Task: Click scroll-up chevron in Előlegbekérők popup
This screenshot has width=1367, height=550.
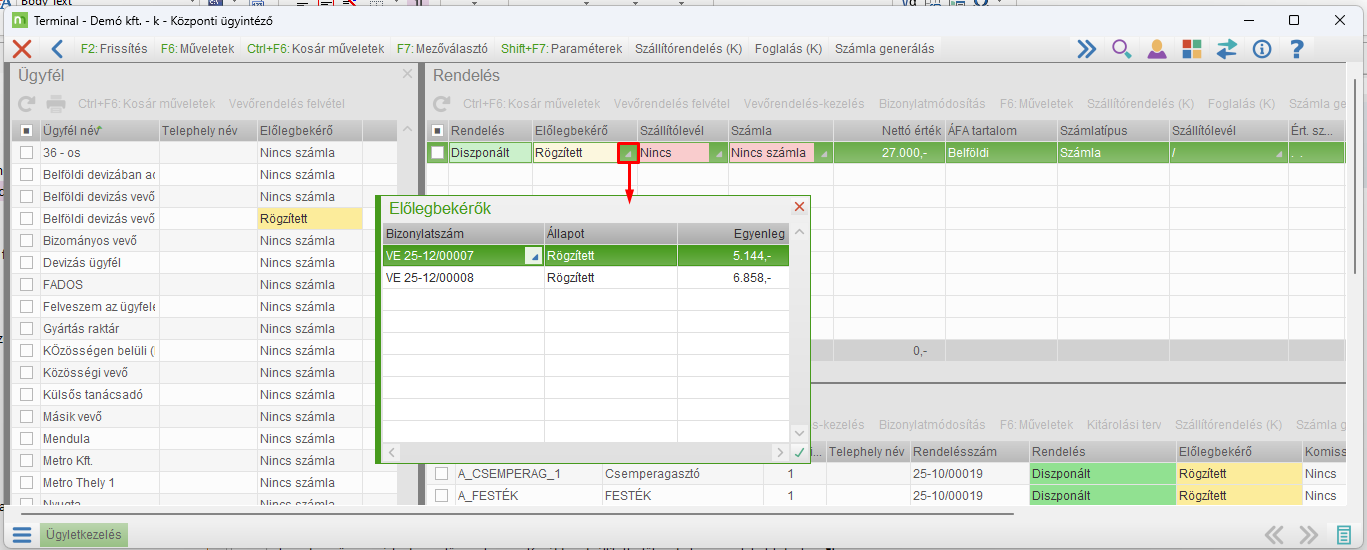Action: pyautogui.click(x=799, y=232)
